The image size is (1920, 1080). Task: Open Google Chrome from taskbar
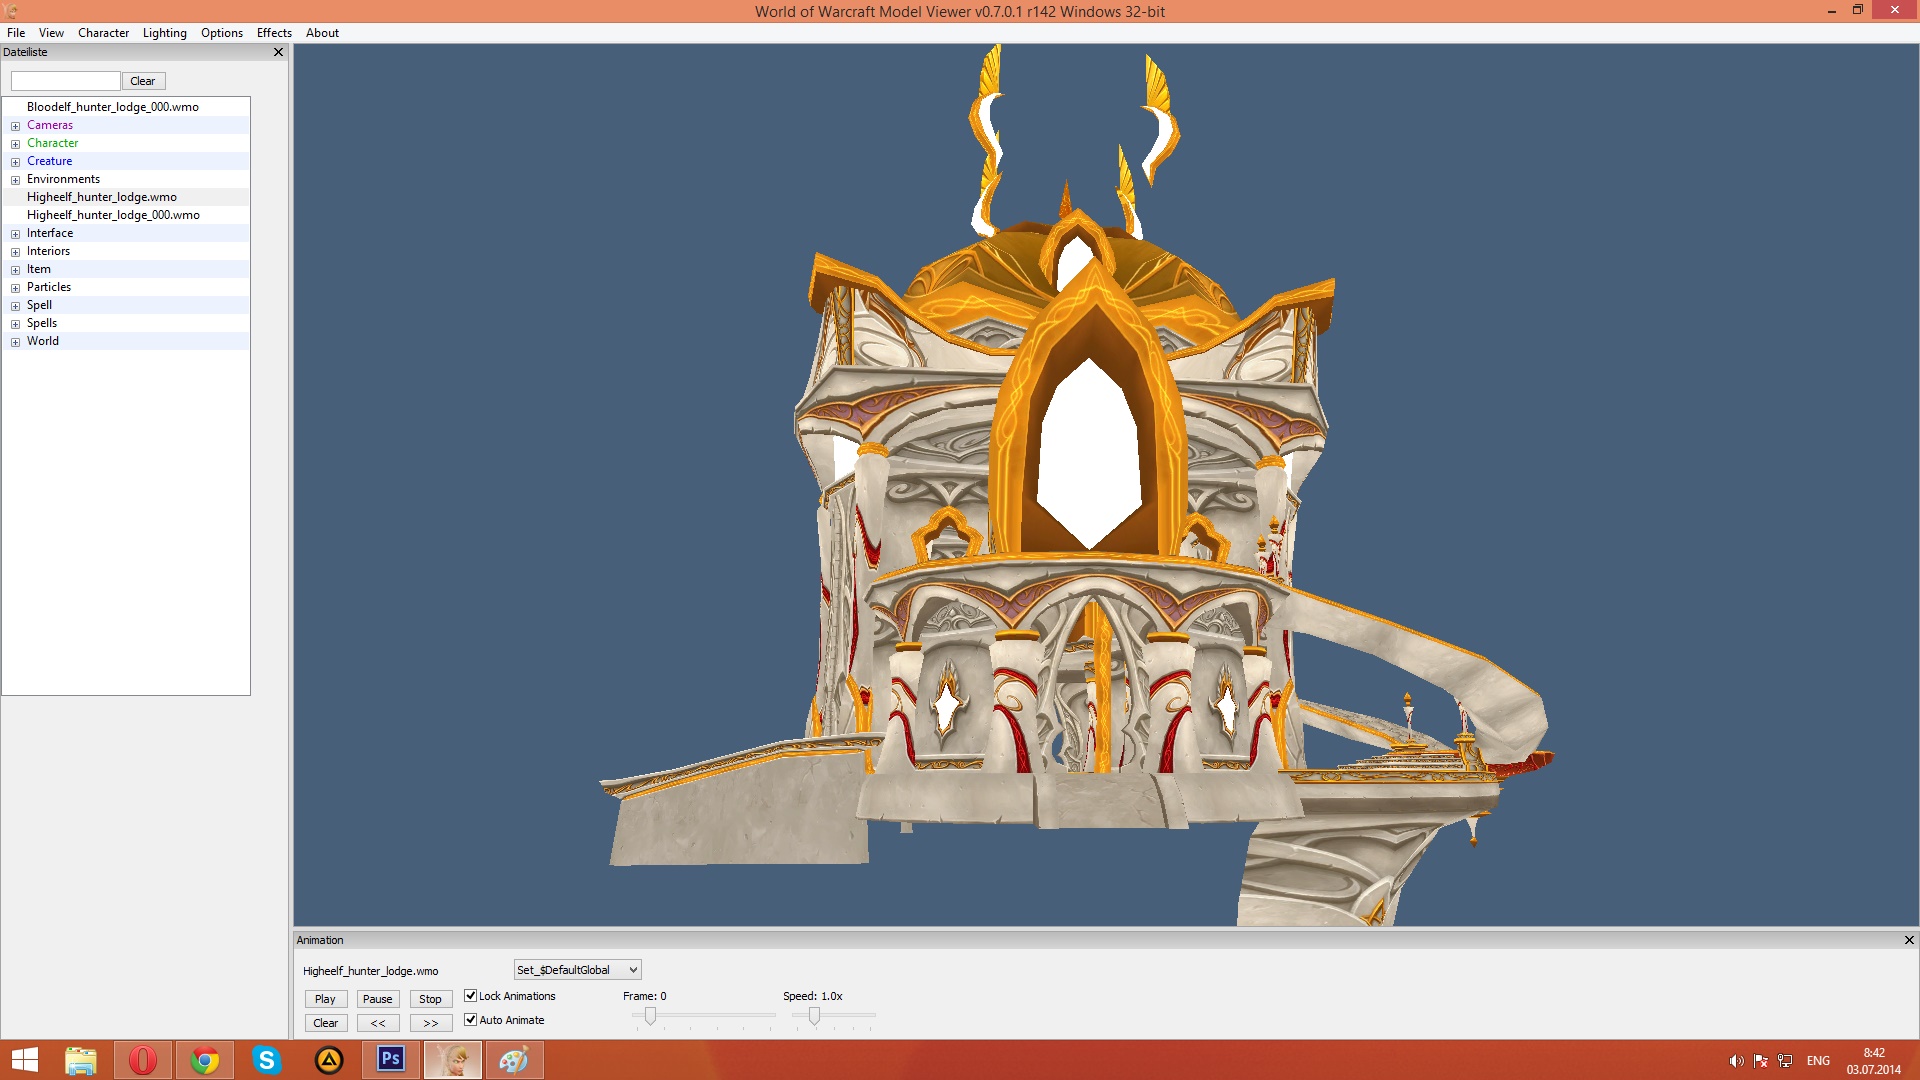(x=205, y=1060)
